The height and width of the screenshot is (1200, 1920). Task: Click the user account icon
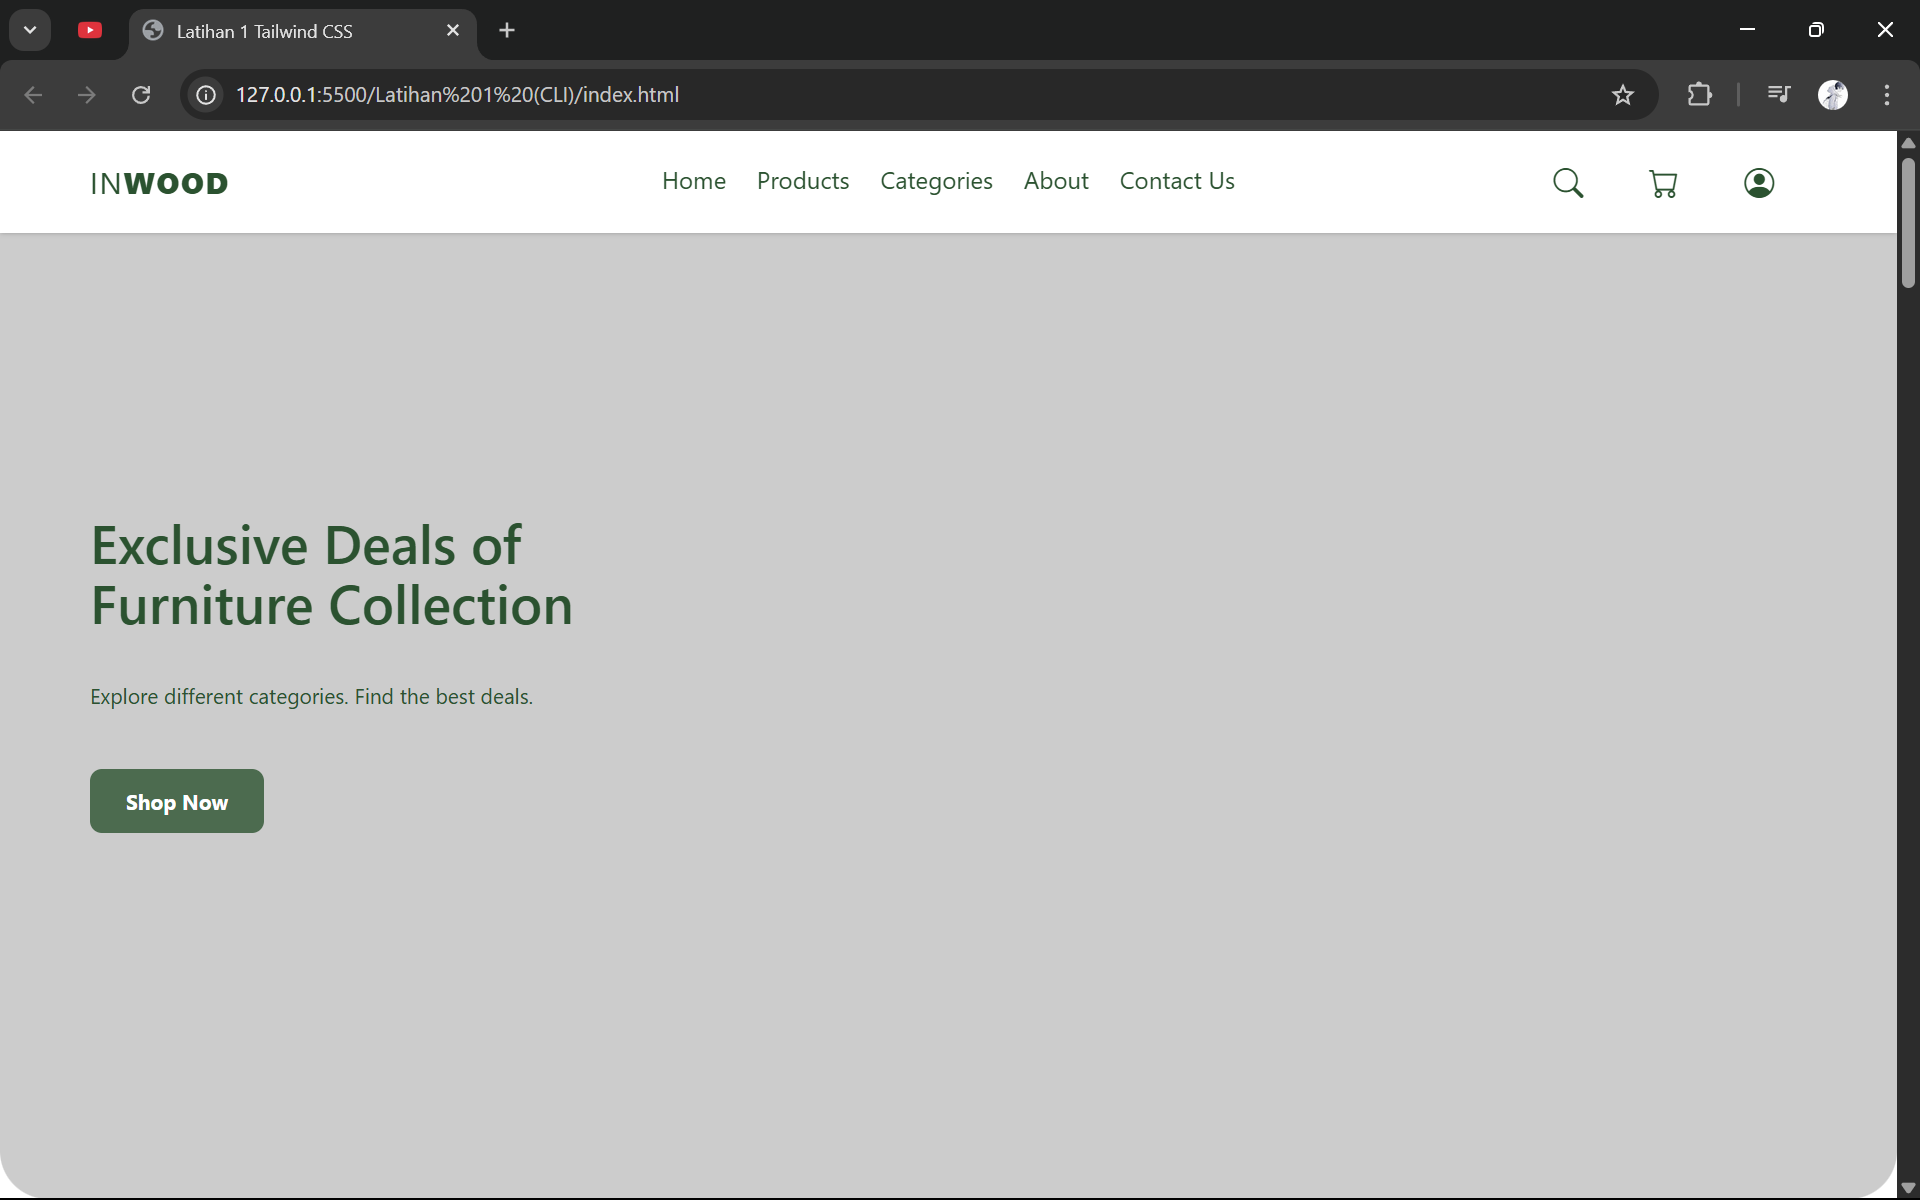click(x=1759, y=183)
